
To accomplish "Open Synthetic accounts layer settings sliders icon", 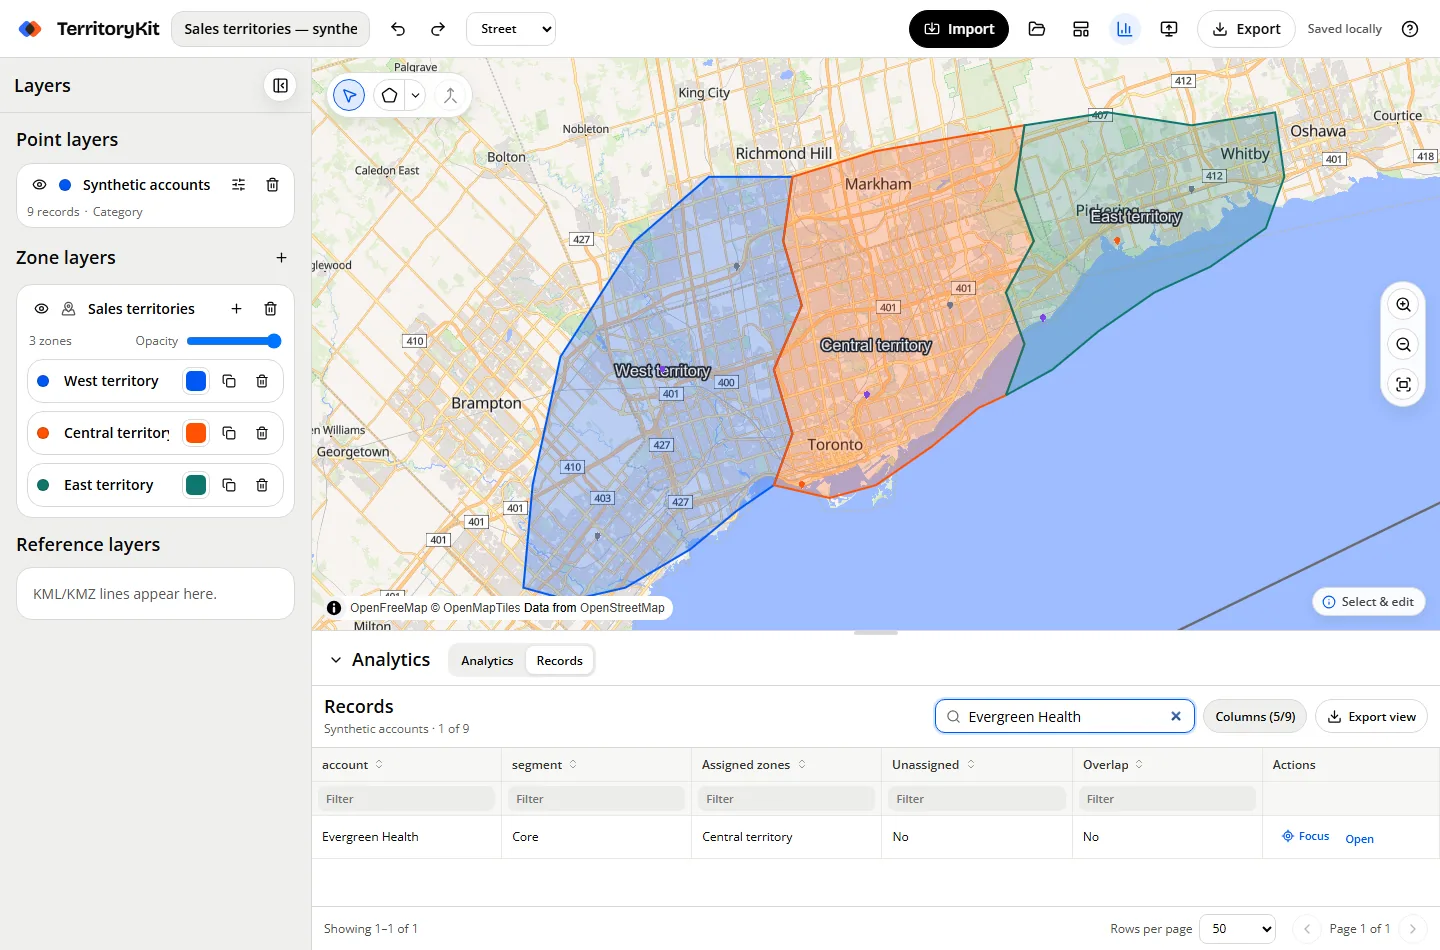I will (x=238, y=185).
